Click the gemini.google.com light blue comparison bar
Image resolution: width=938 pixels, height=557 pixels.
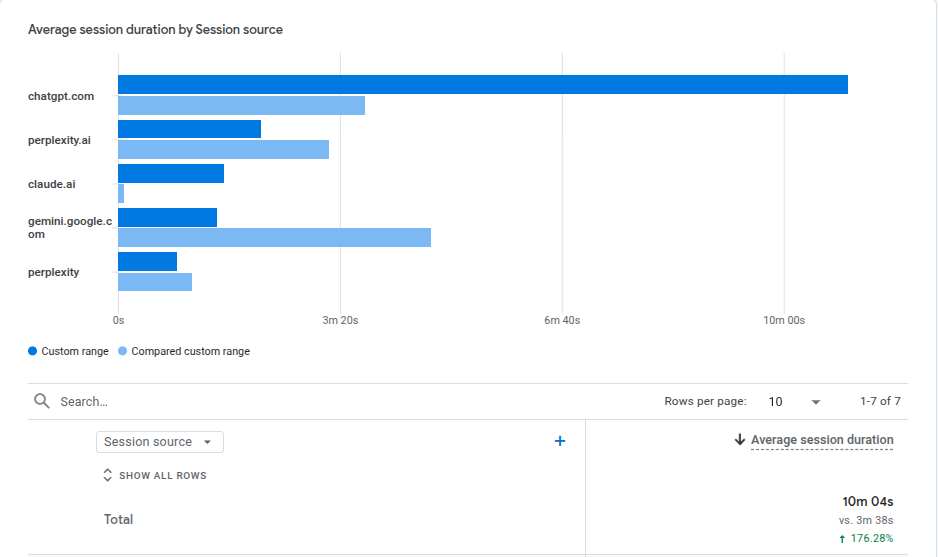click(x=274, y=237)
